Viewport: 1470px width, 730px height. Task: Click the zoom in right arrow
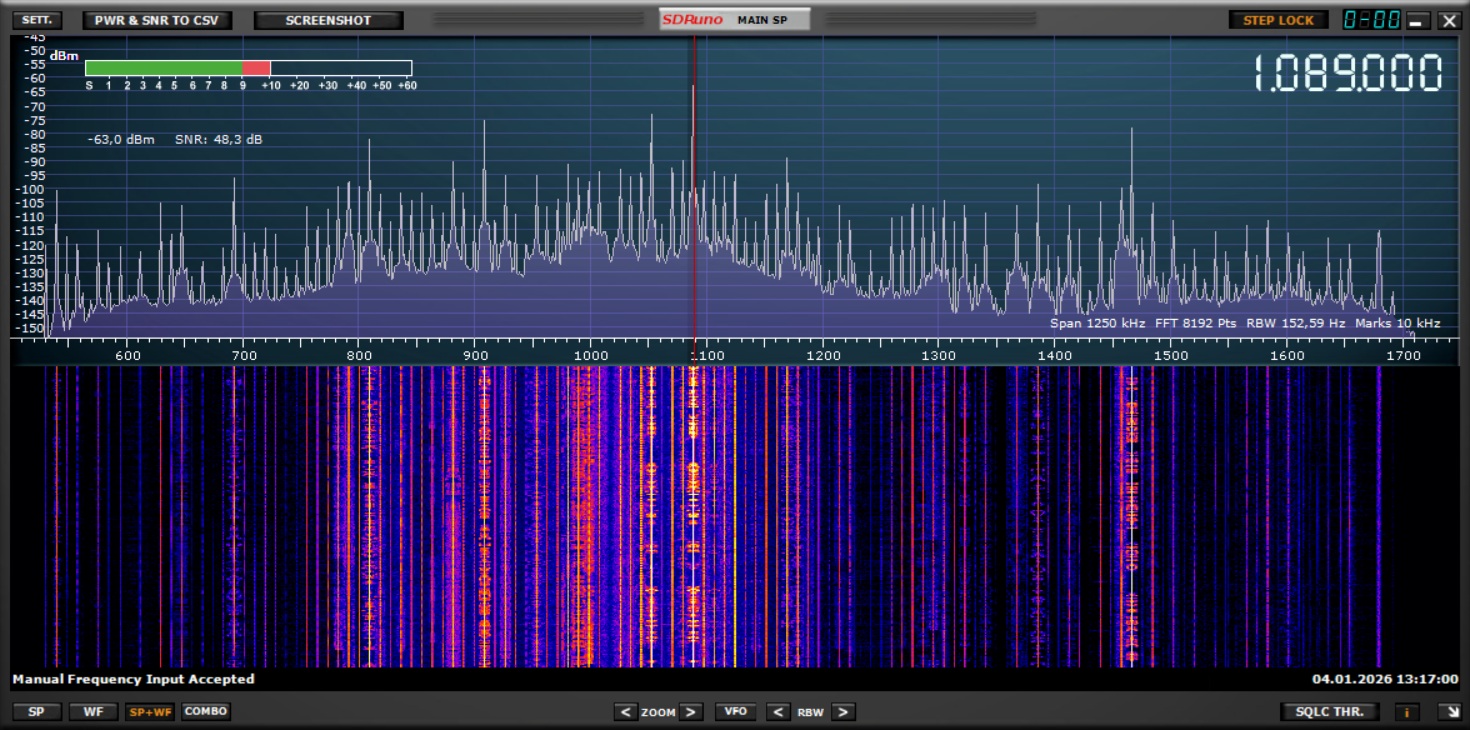(x=691, y=712)
